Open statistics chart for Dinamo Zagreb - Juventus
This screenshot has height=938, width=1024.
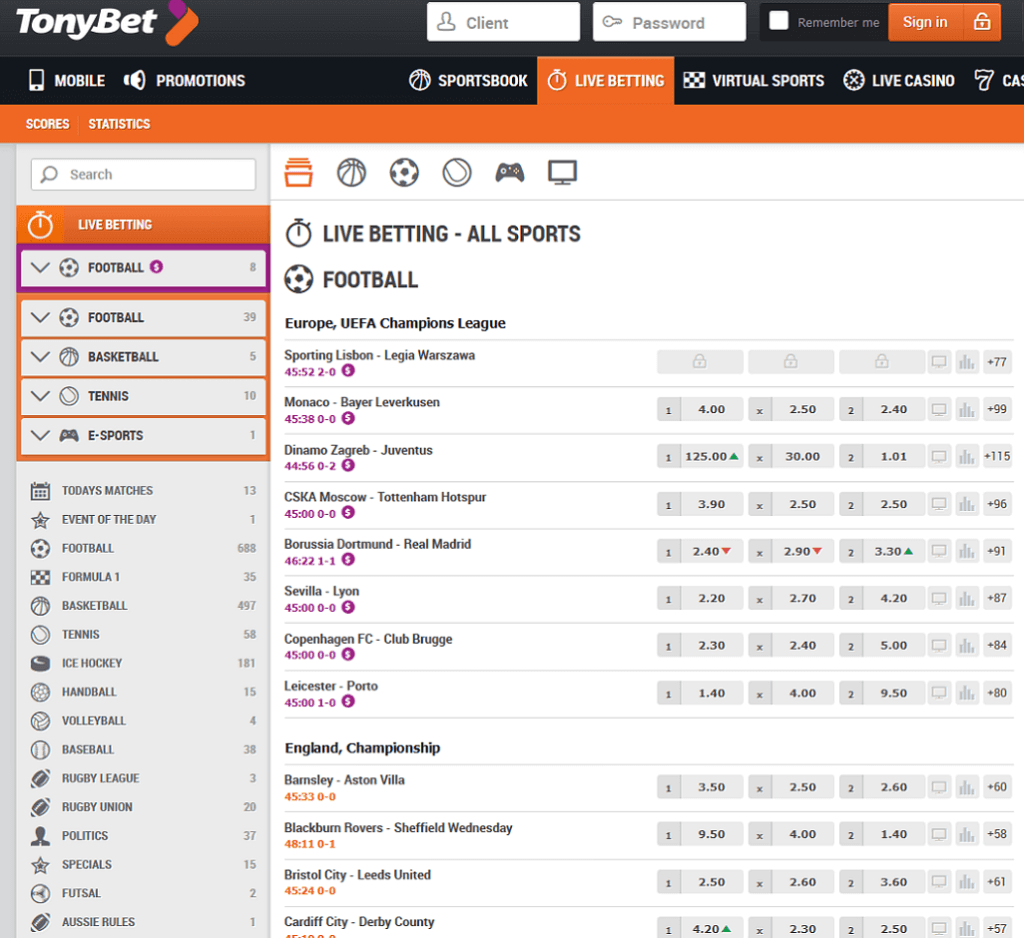[967, 457]
